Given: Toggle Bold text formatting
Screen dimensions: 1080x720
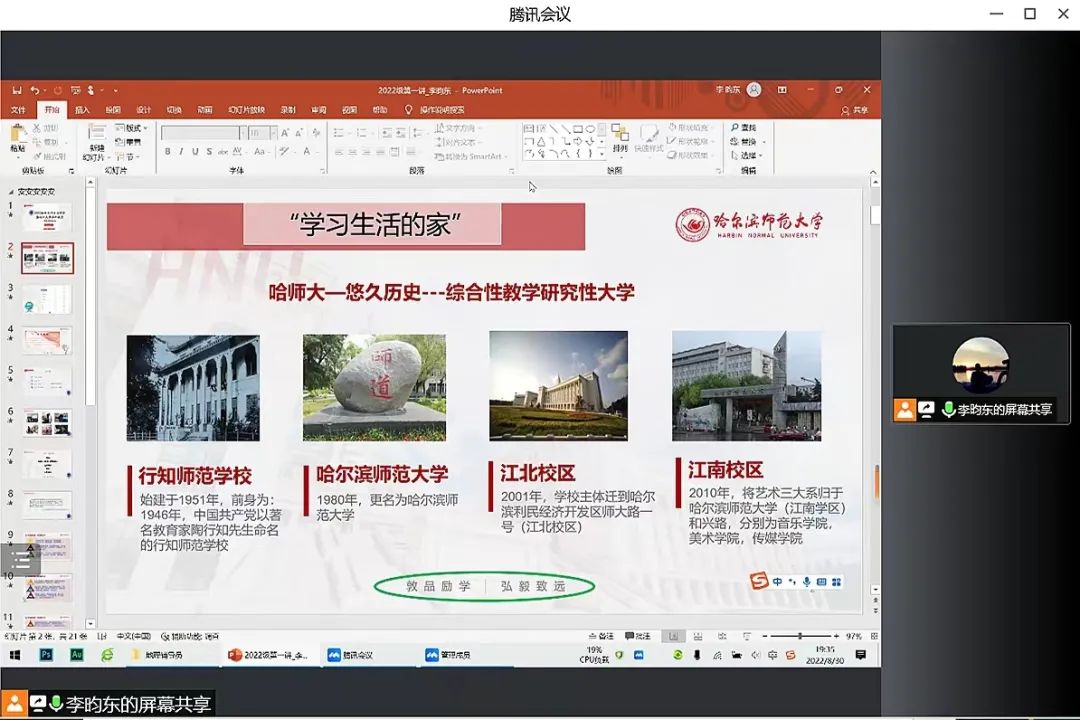Looking at the screenshot, I should tap(167, 152).
